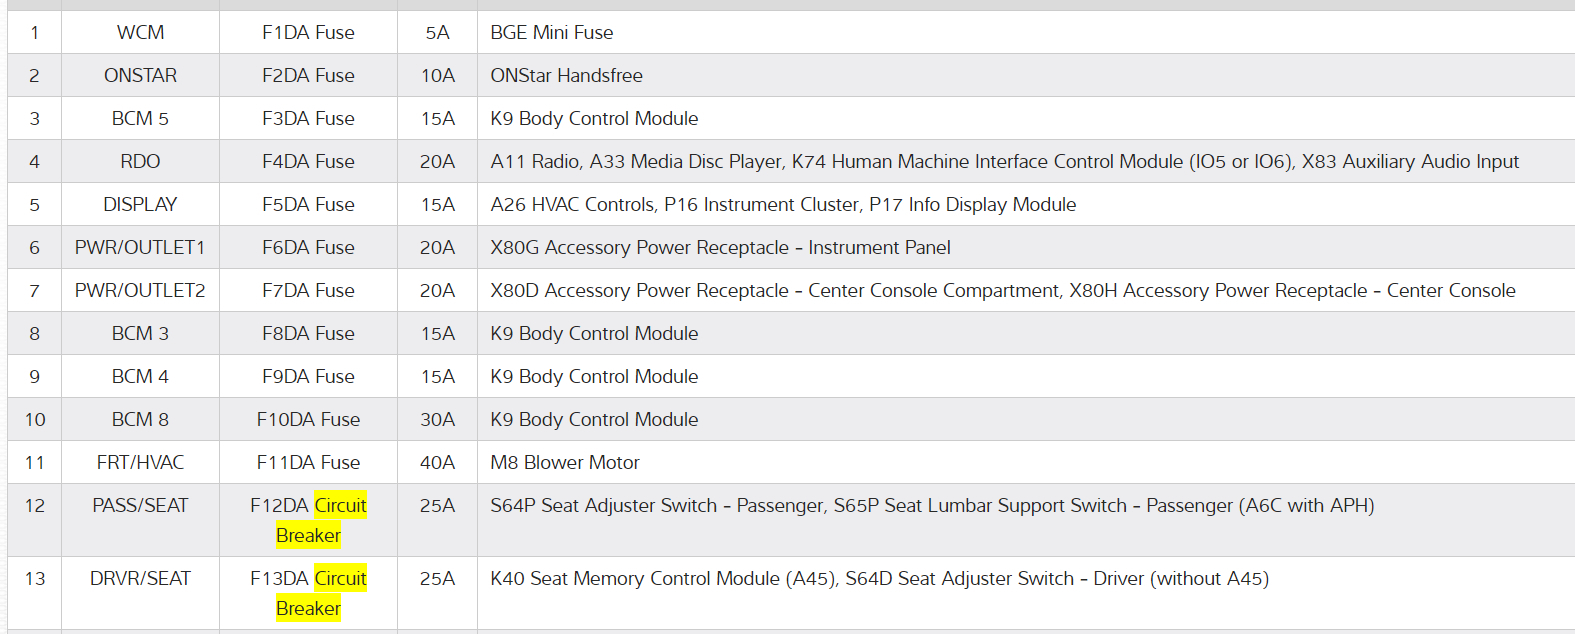Select the DRVR/SEAT cell
Image resolution: width=1575 pixels, height=634 pixels.
pyautogui.click(x=140, y=579)
